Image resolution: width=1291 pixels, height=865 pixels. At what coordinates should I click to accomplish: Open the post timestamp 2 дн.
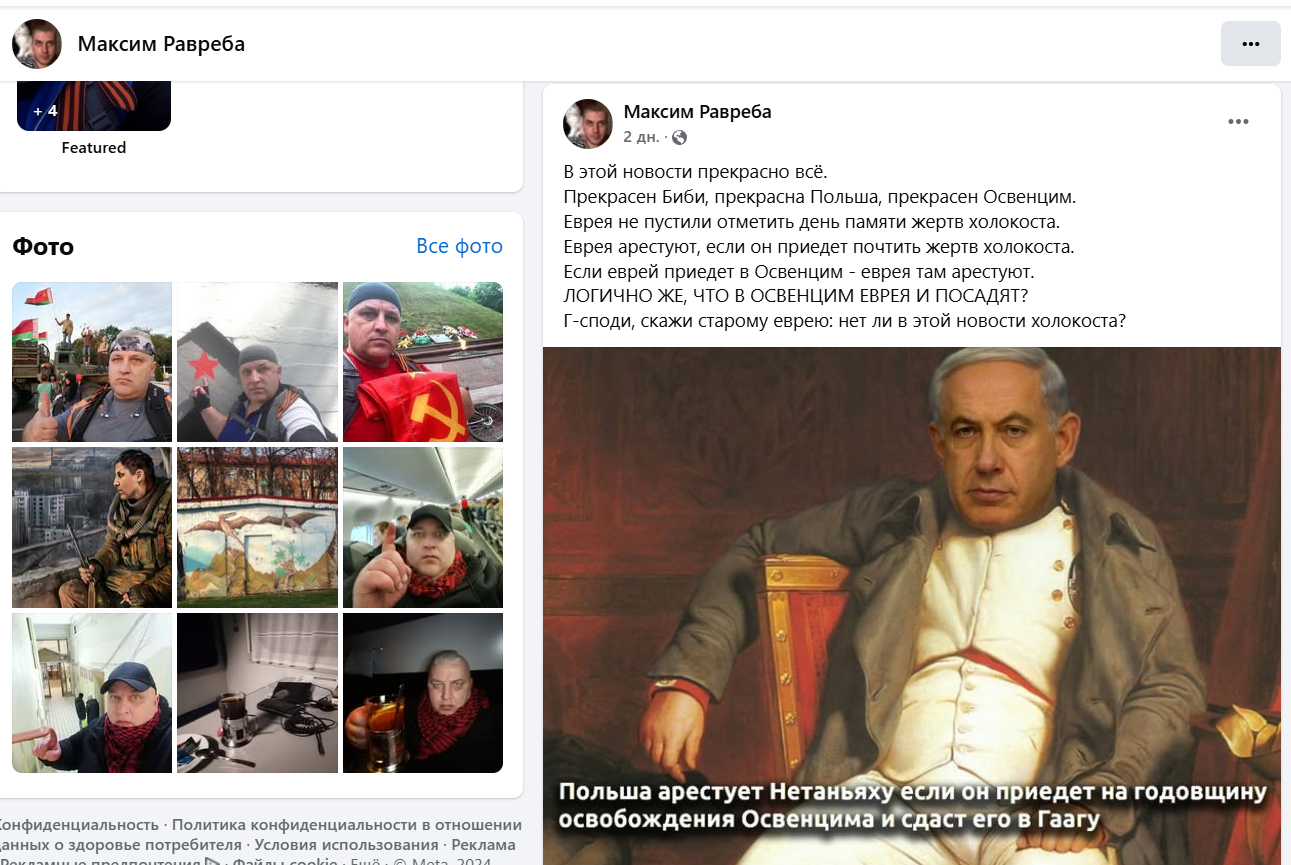[x=641, y=137]
